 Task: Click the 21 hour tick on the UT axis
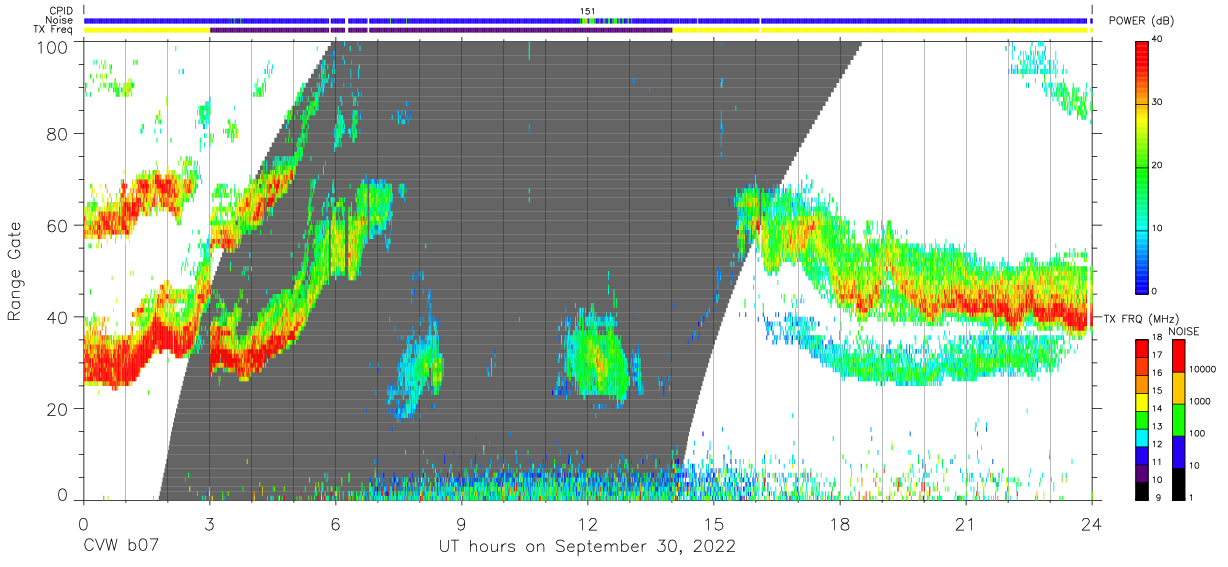(965, 523)
